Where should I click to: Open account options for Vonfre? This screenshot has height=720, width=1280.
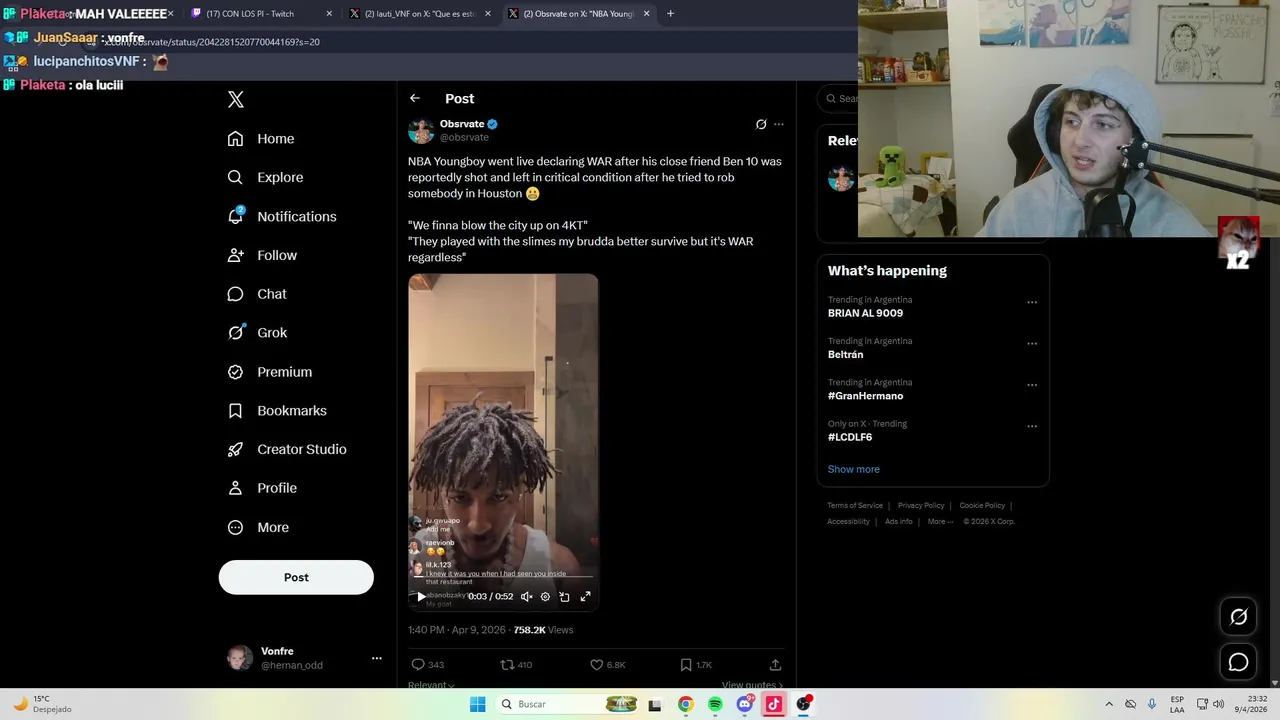[377, 658]
